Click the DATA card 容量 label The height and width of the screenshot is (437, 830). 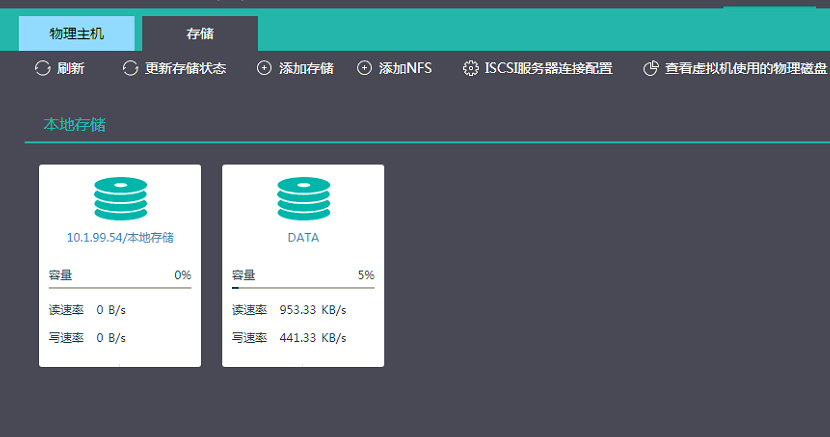coord(243,275)
